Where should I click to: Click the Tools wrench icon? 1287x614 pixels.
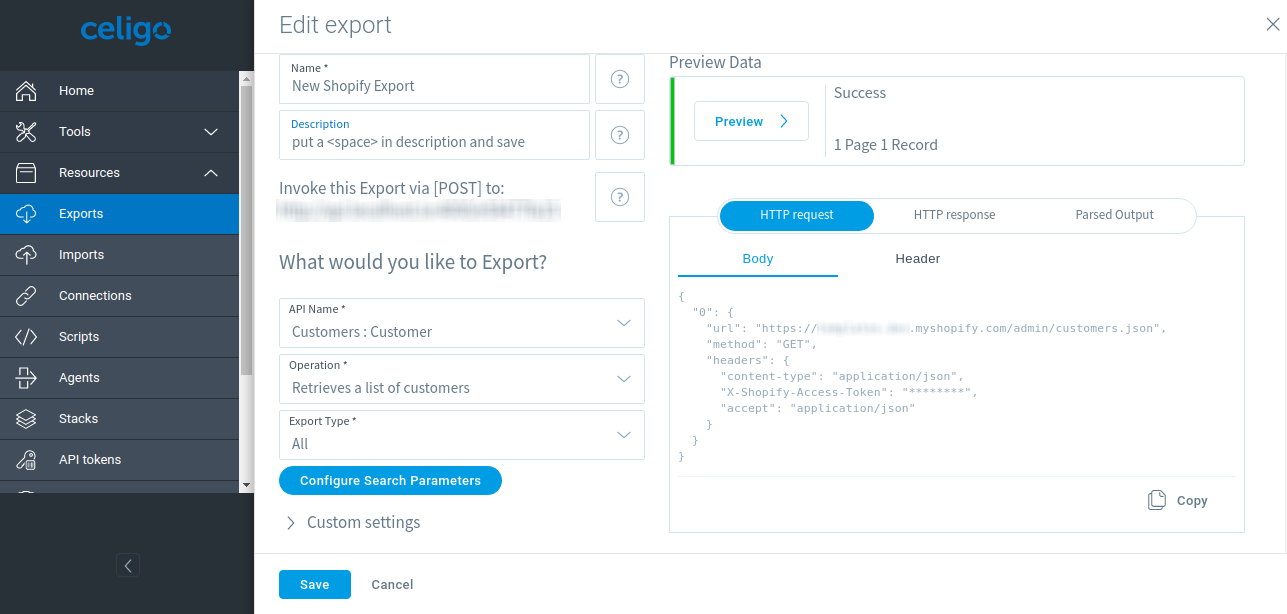coord(27,132)
